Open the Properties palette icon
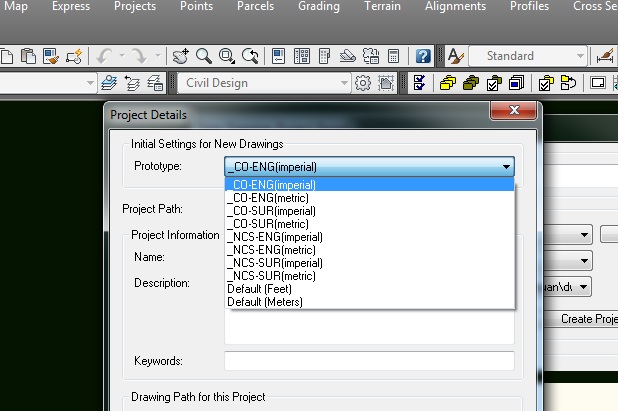The width and height of the screenshot is (618, 411). 279,56
